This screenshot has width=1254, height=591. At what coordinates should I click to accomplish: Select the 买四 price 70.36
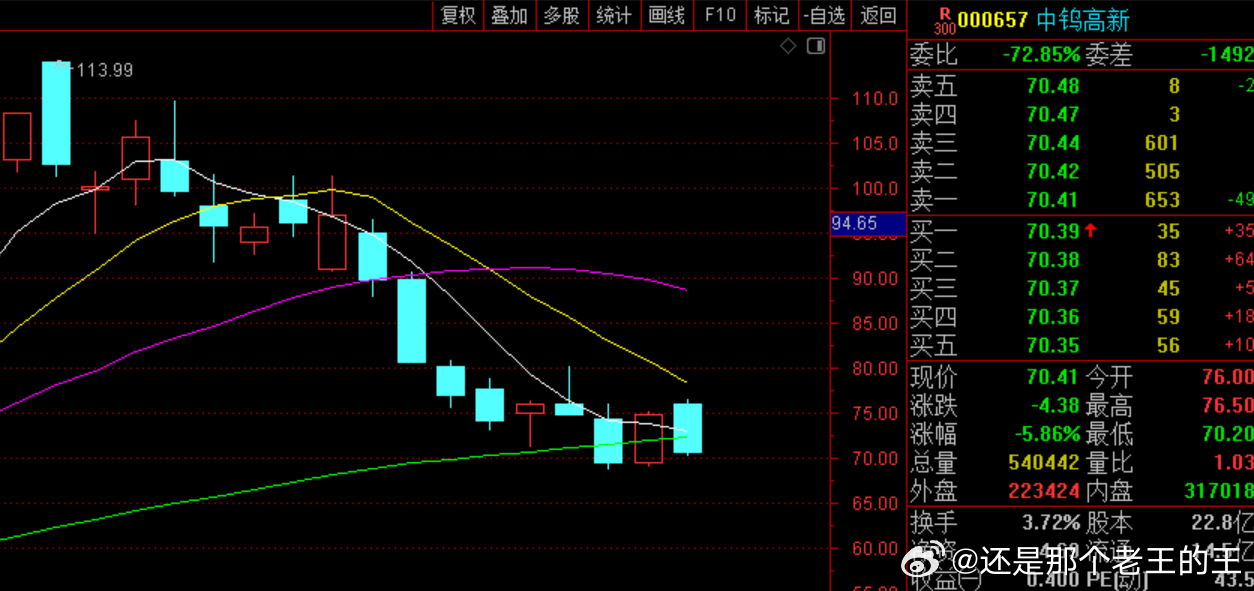pyautogui.click(x=1053, y=317)
